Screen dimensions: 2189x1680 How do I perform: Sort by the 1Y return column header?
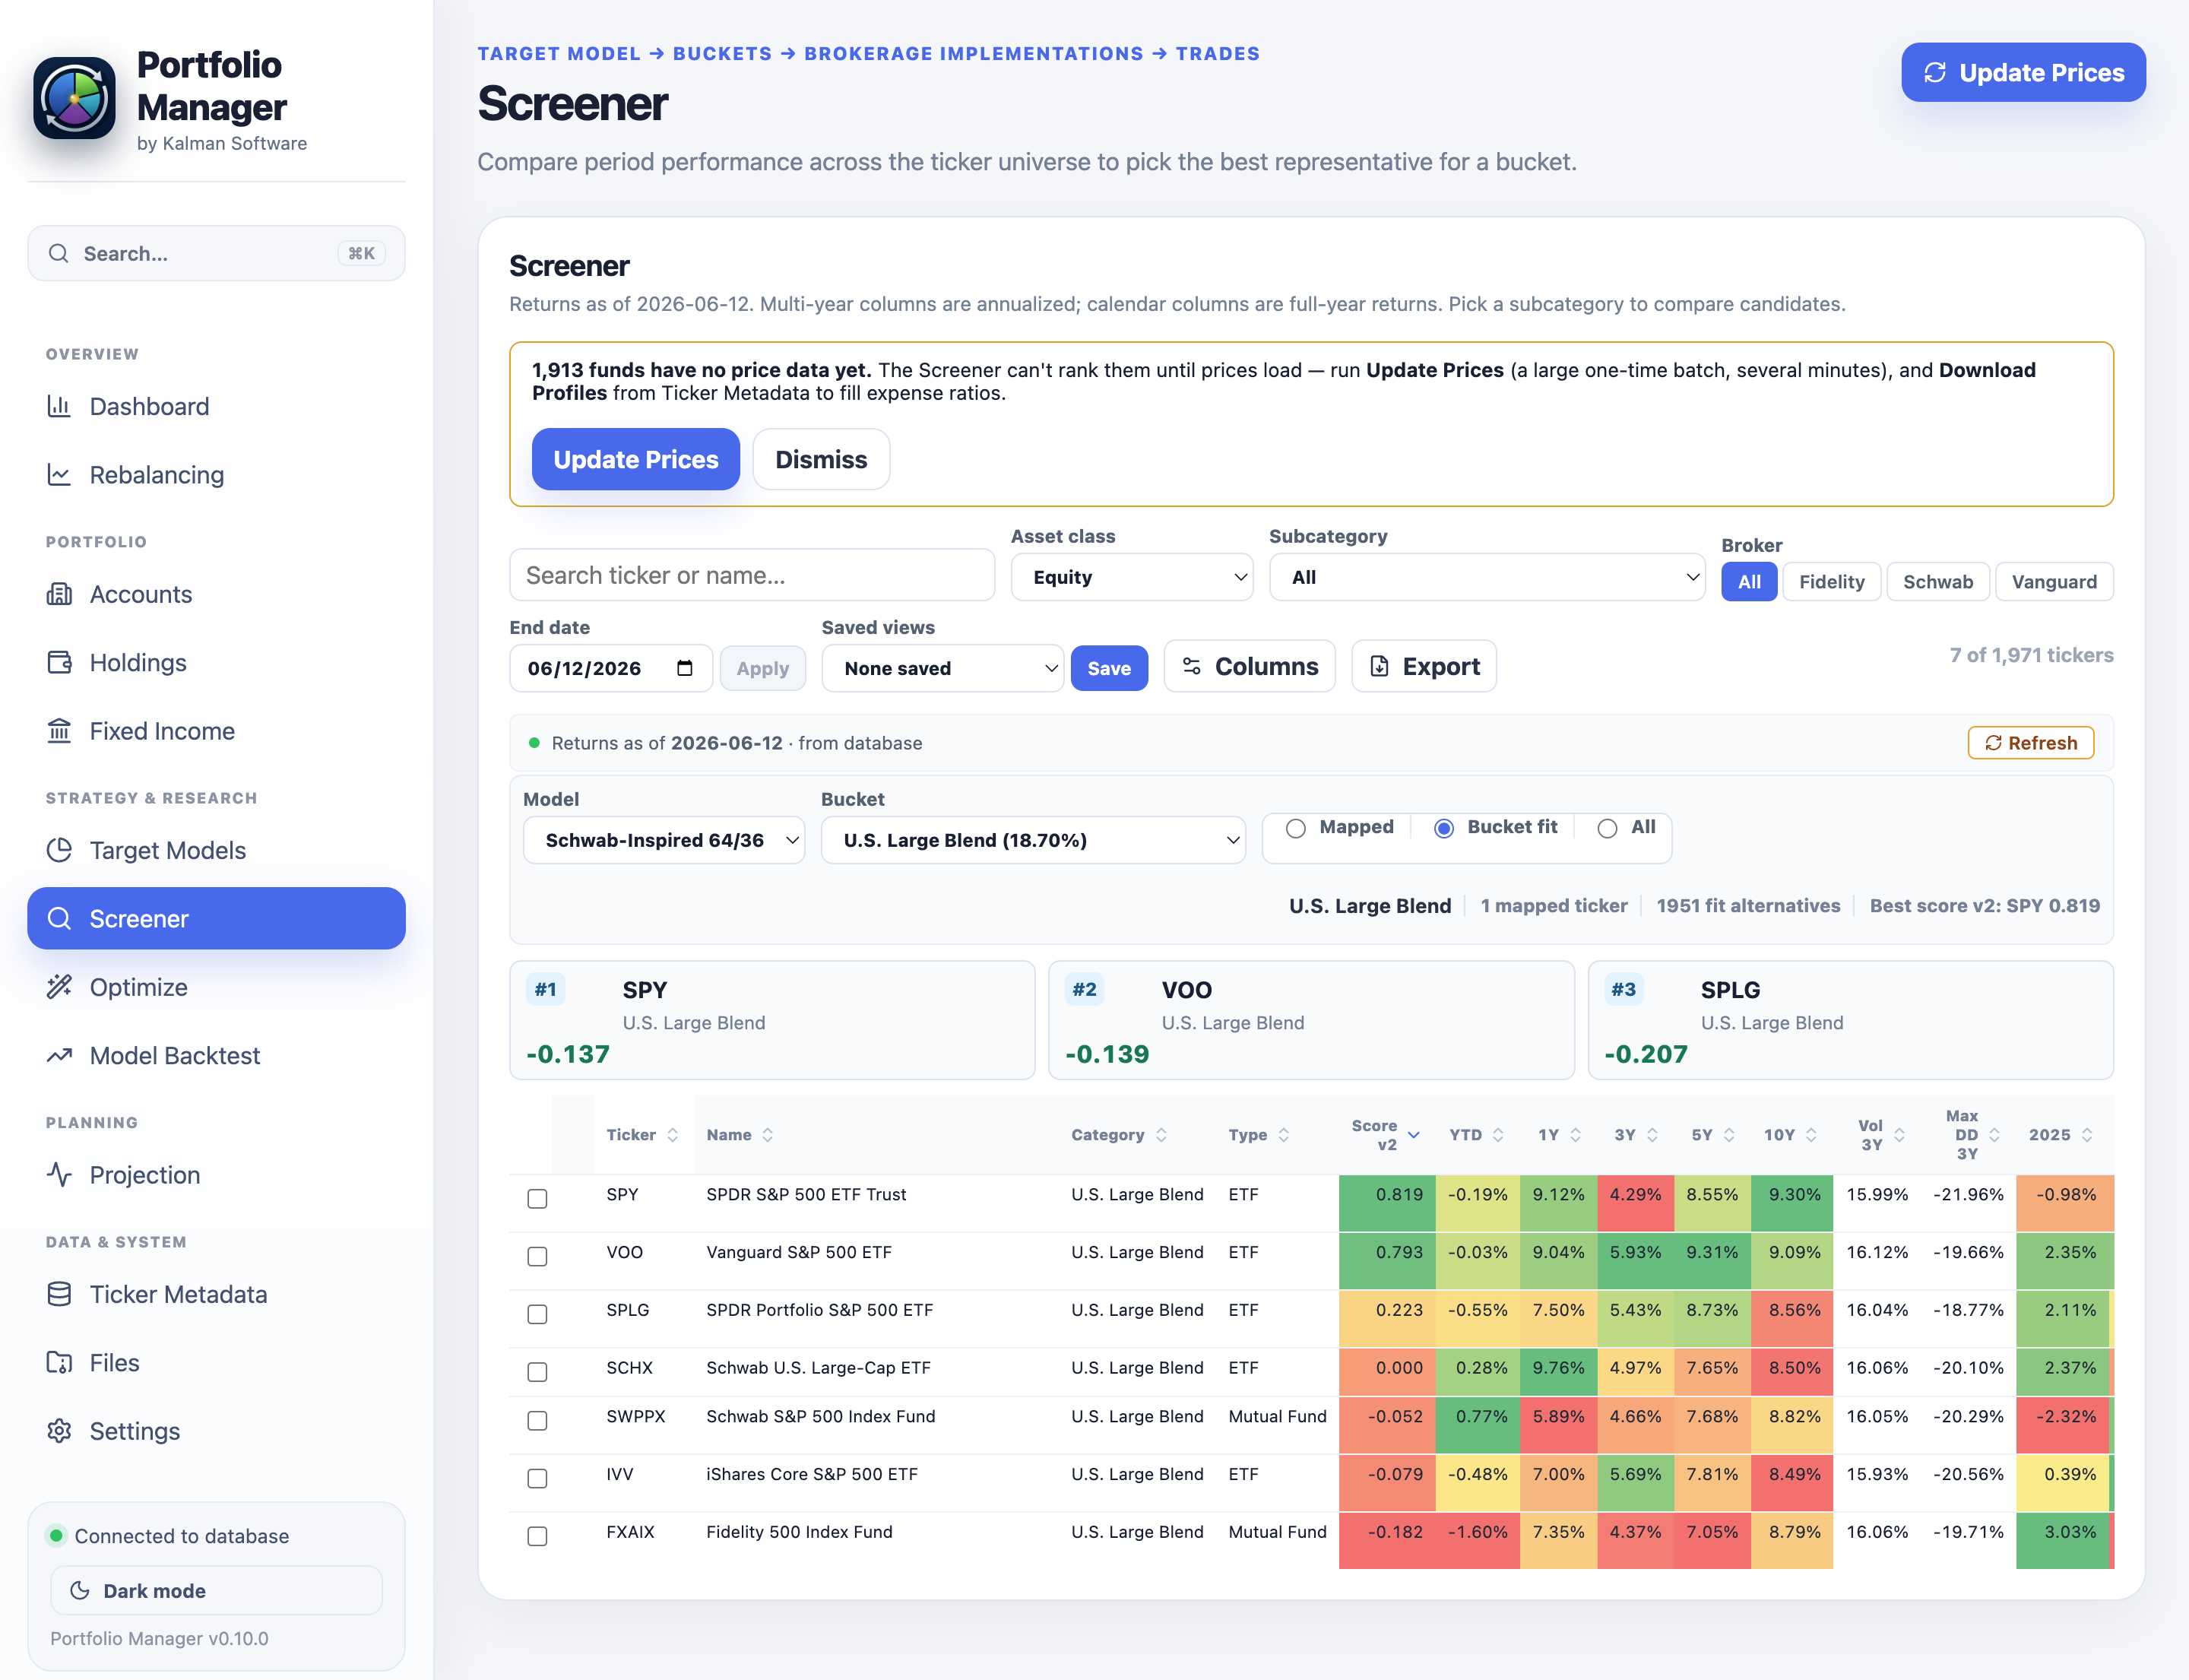pos(1559,1135)
